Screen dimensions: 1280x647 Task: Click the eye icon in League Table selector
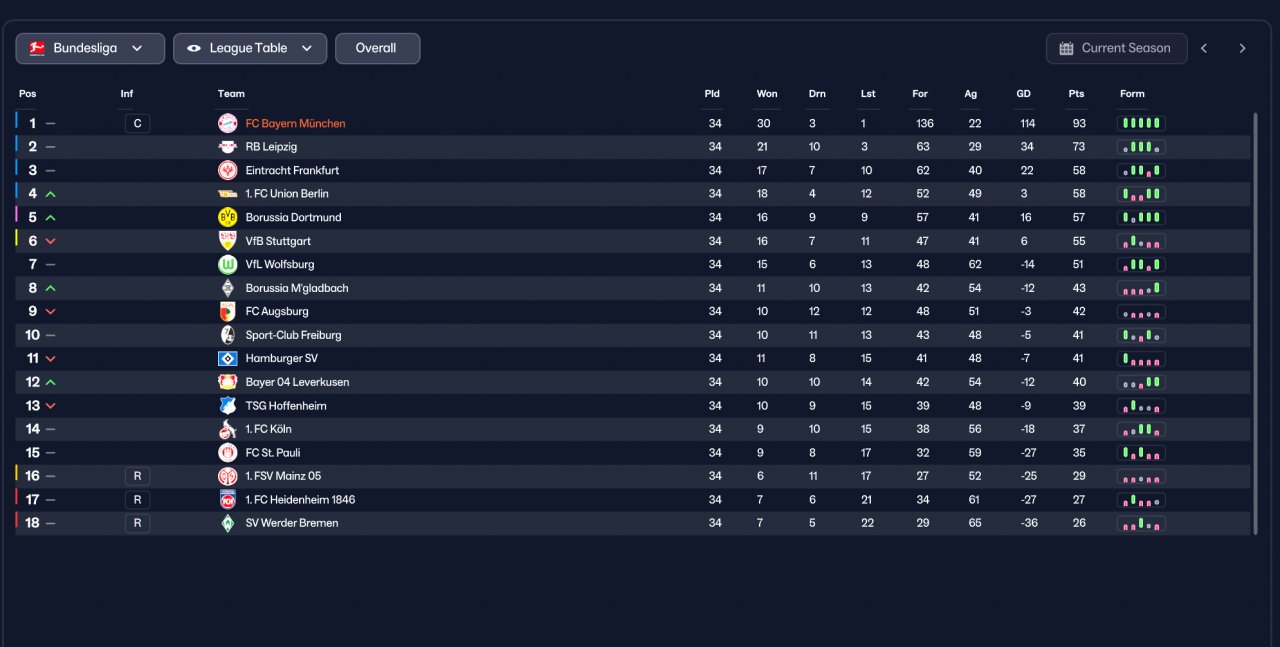point(194,48)
